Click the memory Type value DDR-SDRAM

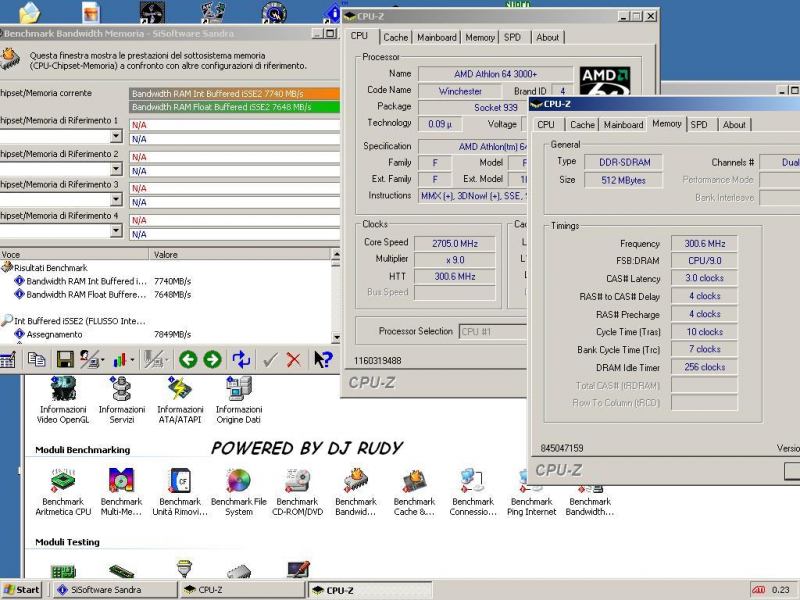(623, 162)
